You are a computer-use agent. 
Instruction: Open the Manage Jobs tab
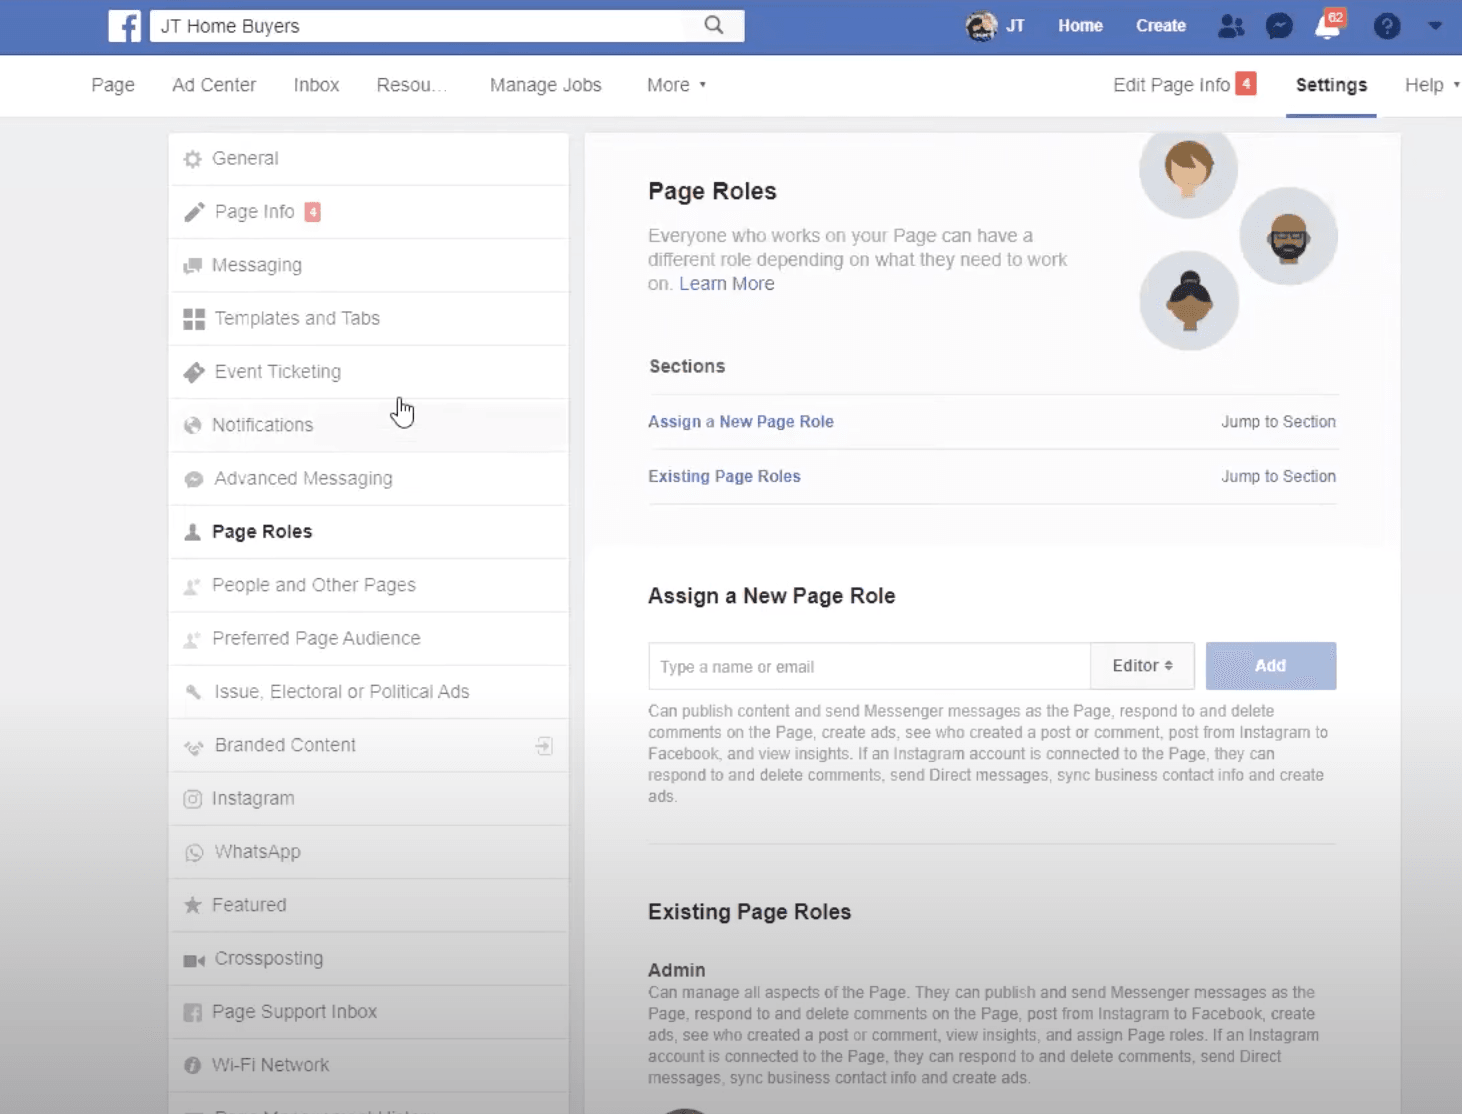(546, 85)
